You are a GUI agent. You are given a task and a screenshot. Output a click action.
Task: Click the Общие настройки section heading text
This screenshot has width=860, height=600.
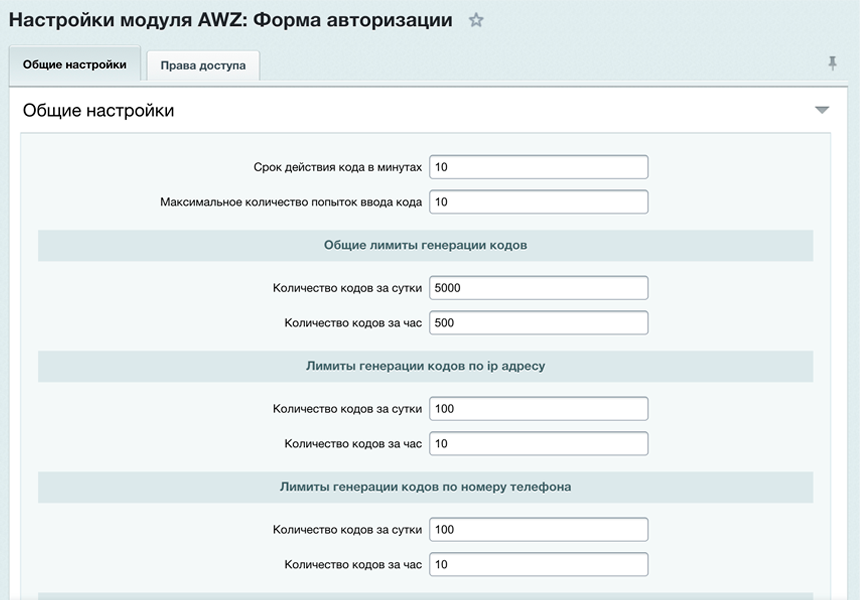(98, 110)
